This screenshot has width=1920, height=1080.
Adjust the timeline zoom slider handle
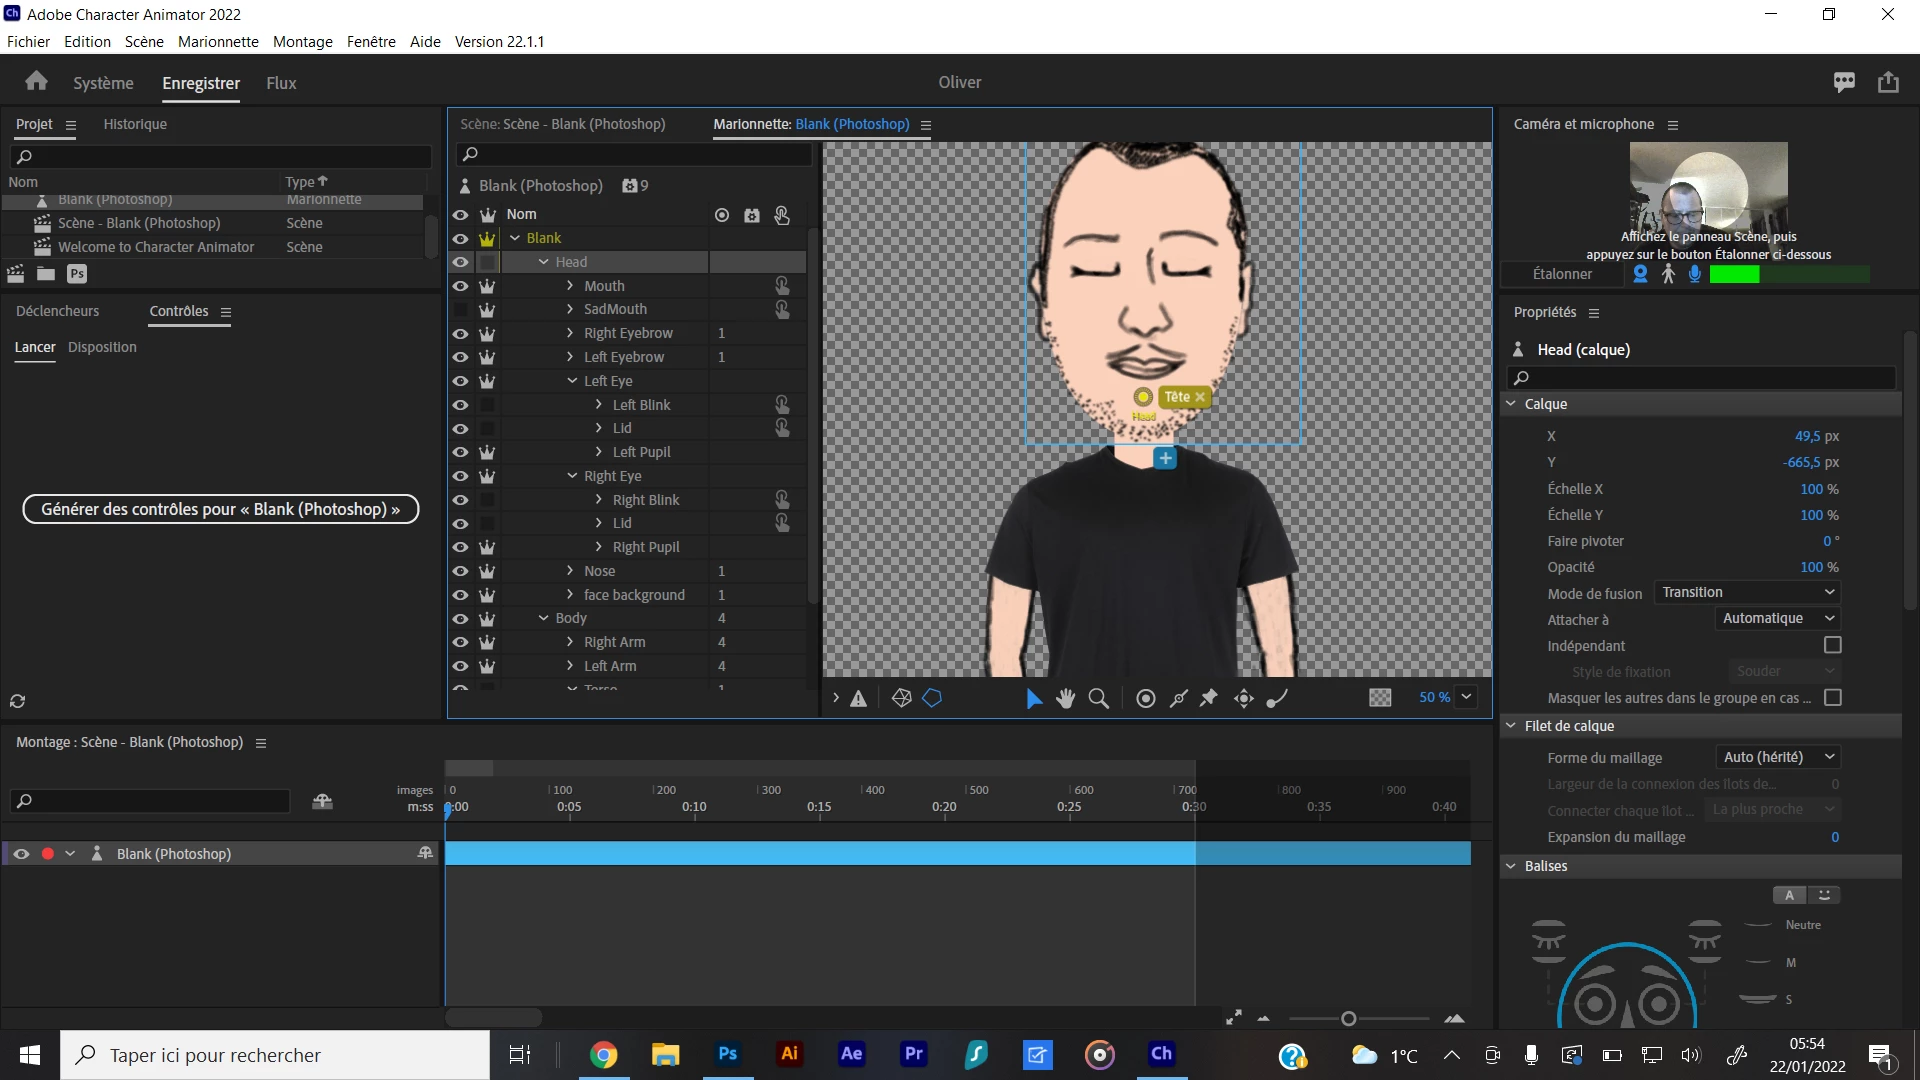click(x=1348, y=1019)
